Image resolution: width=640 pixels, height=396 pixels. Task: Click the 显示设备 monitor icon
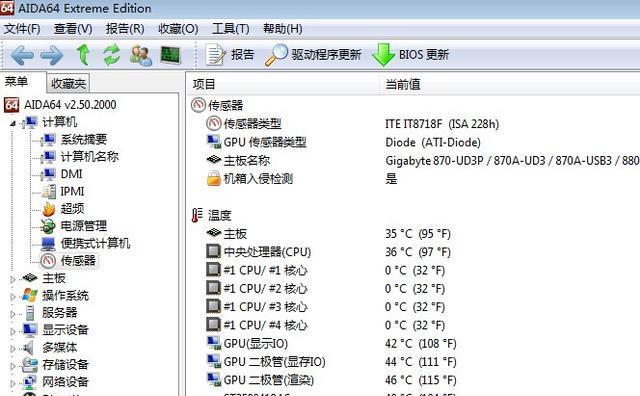(x=30, y=330)
